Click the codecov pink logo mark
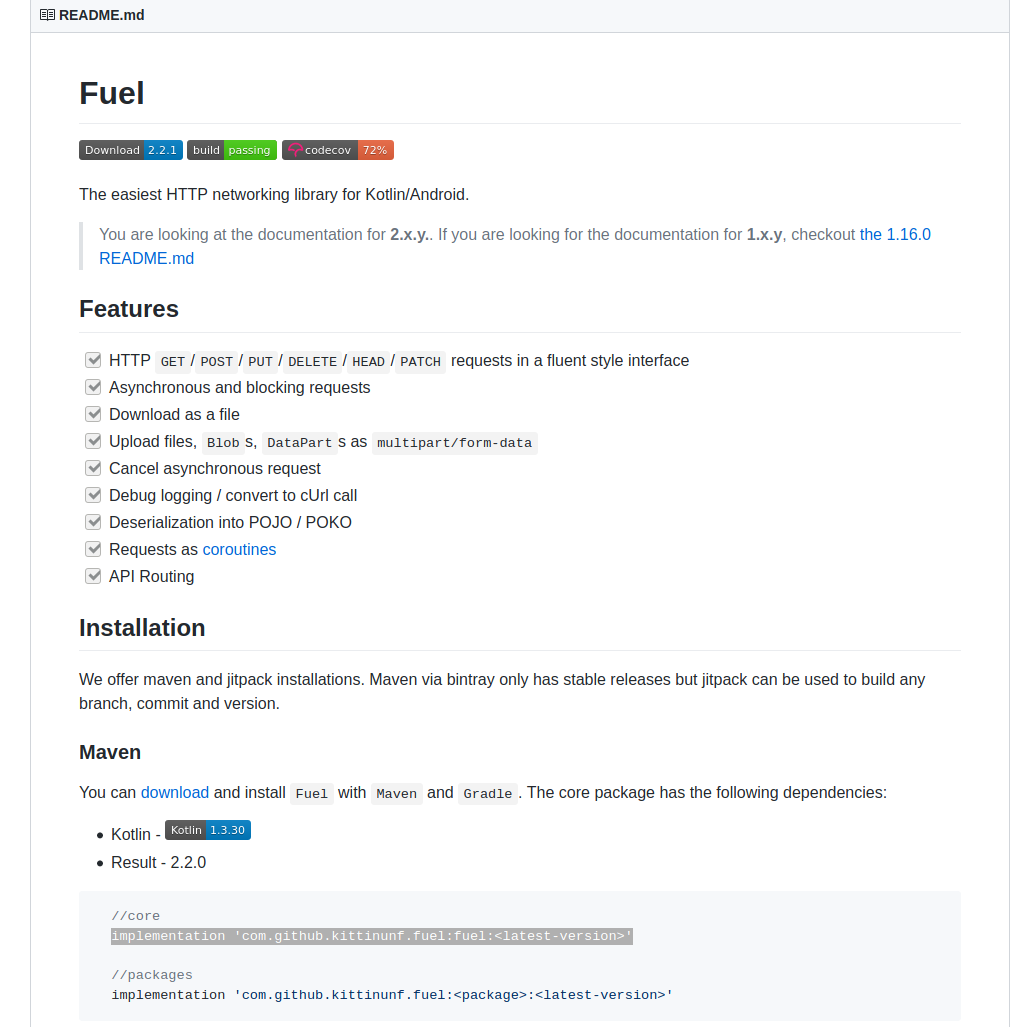The height and width of the screenshot is (1027, 1036). pos(294,150)
